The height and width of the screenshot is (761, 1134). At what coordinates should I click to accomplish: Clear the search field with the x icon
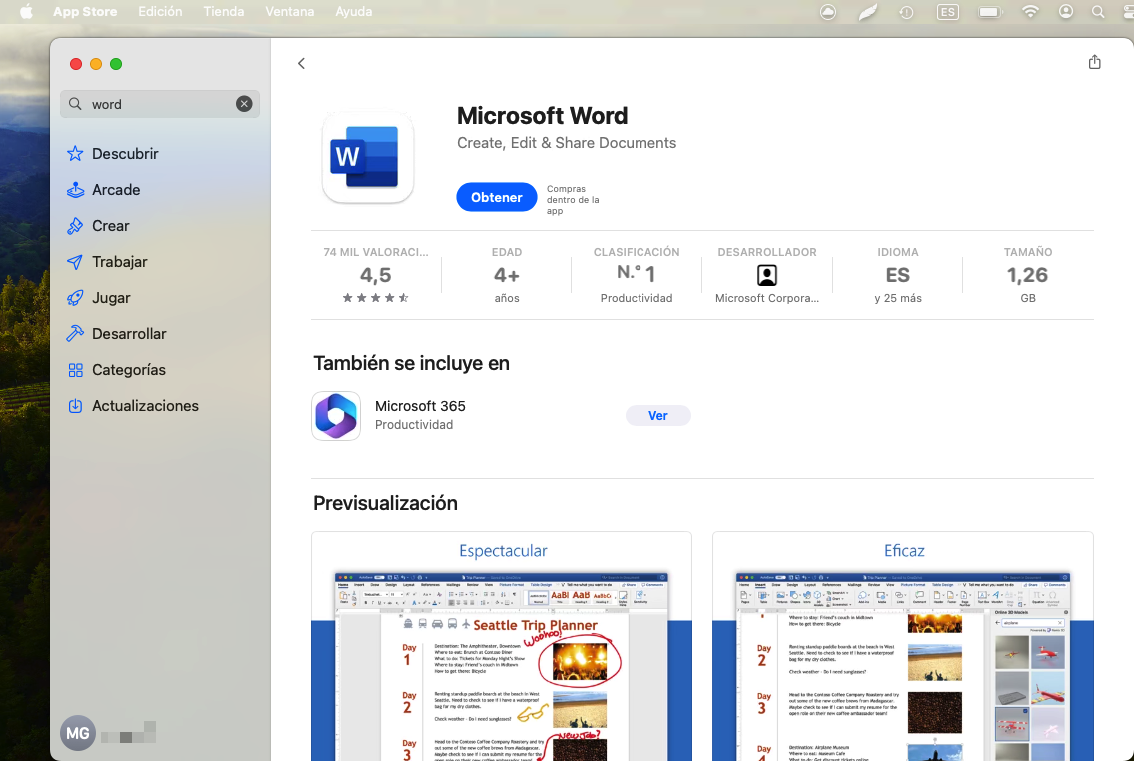(x=244, y=104)
